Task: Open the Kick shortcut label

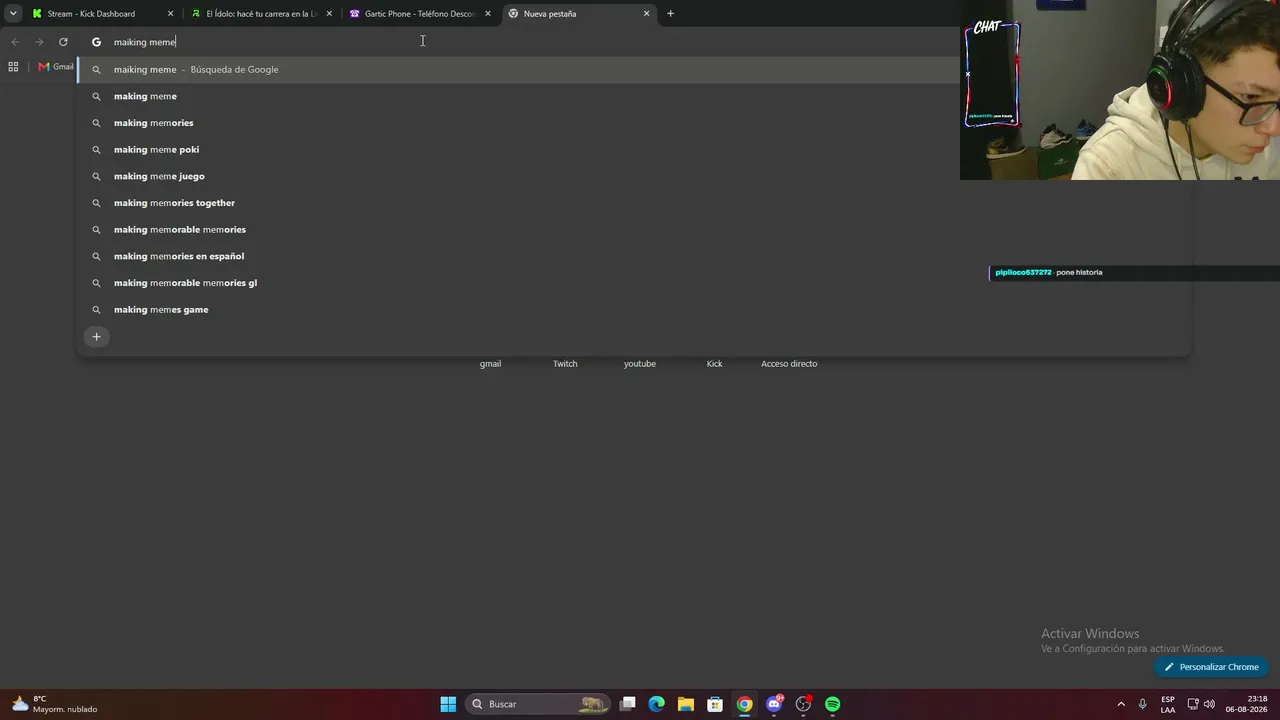Action: (714, 364)
